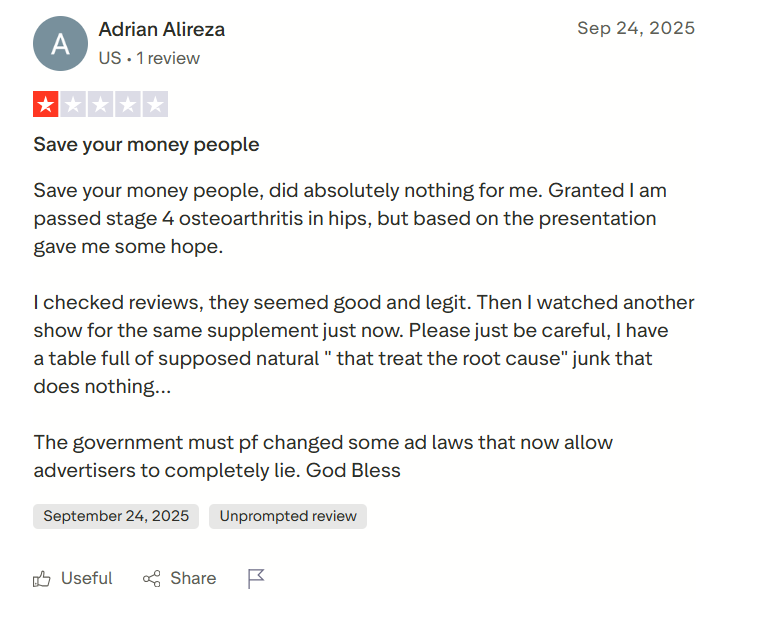Viewport: 762px width, 623px height.
Task: Open the 'Save your money people' review title
Action: pos(146,145)
